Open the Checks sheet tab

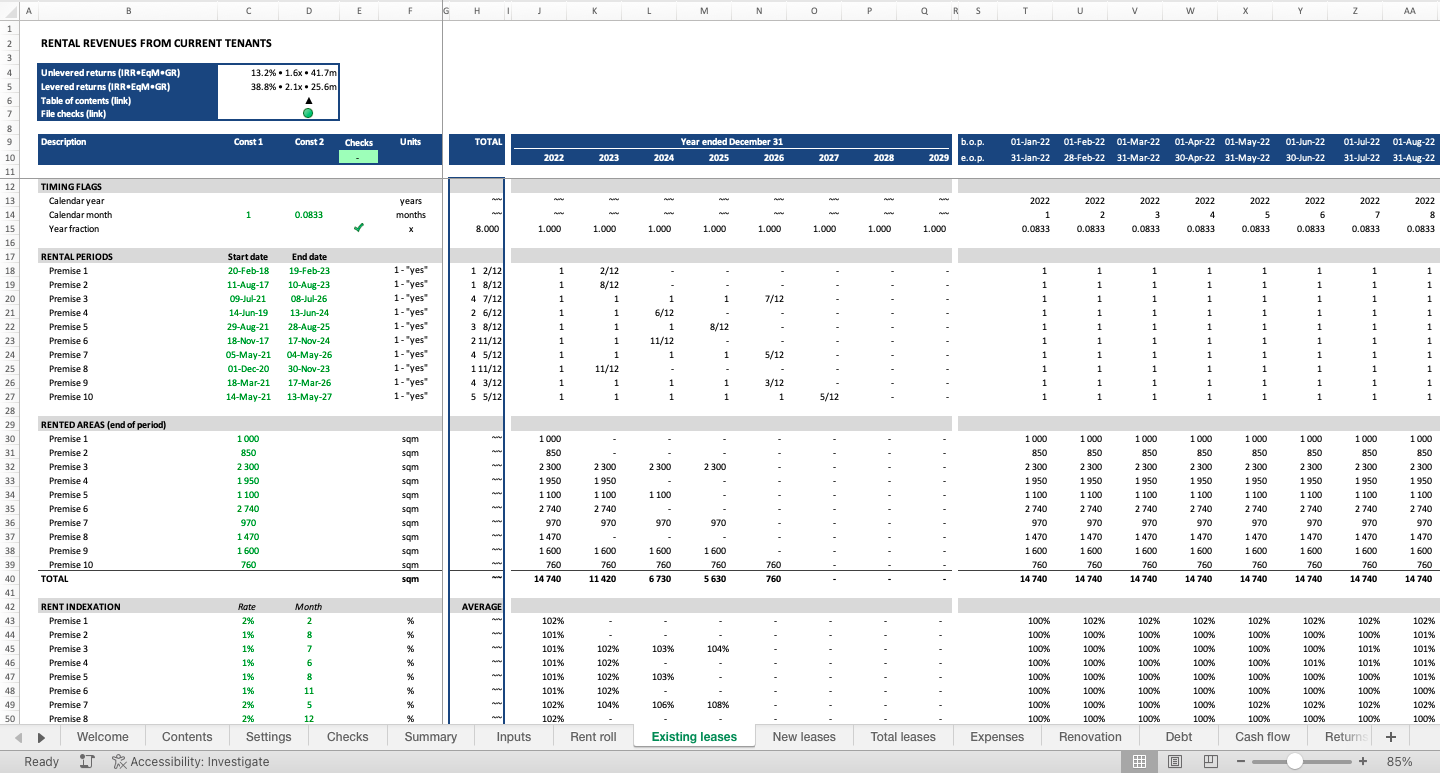tap(347, 737)
